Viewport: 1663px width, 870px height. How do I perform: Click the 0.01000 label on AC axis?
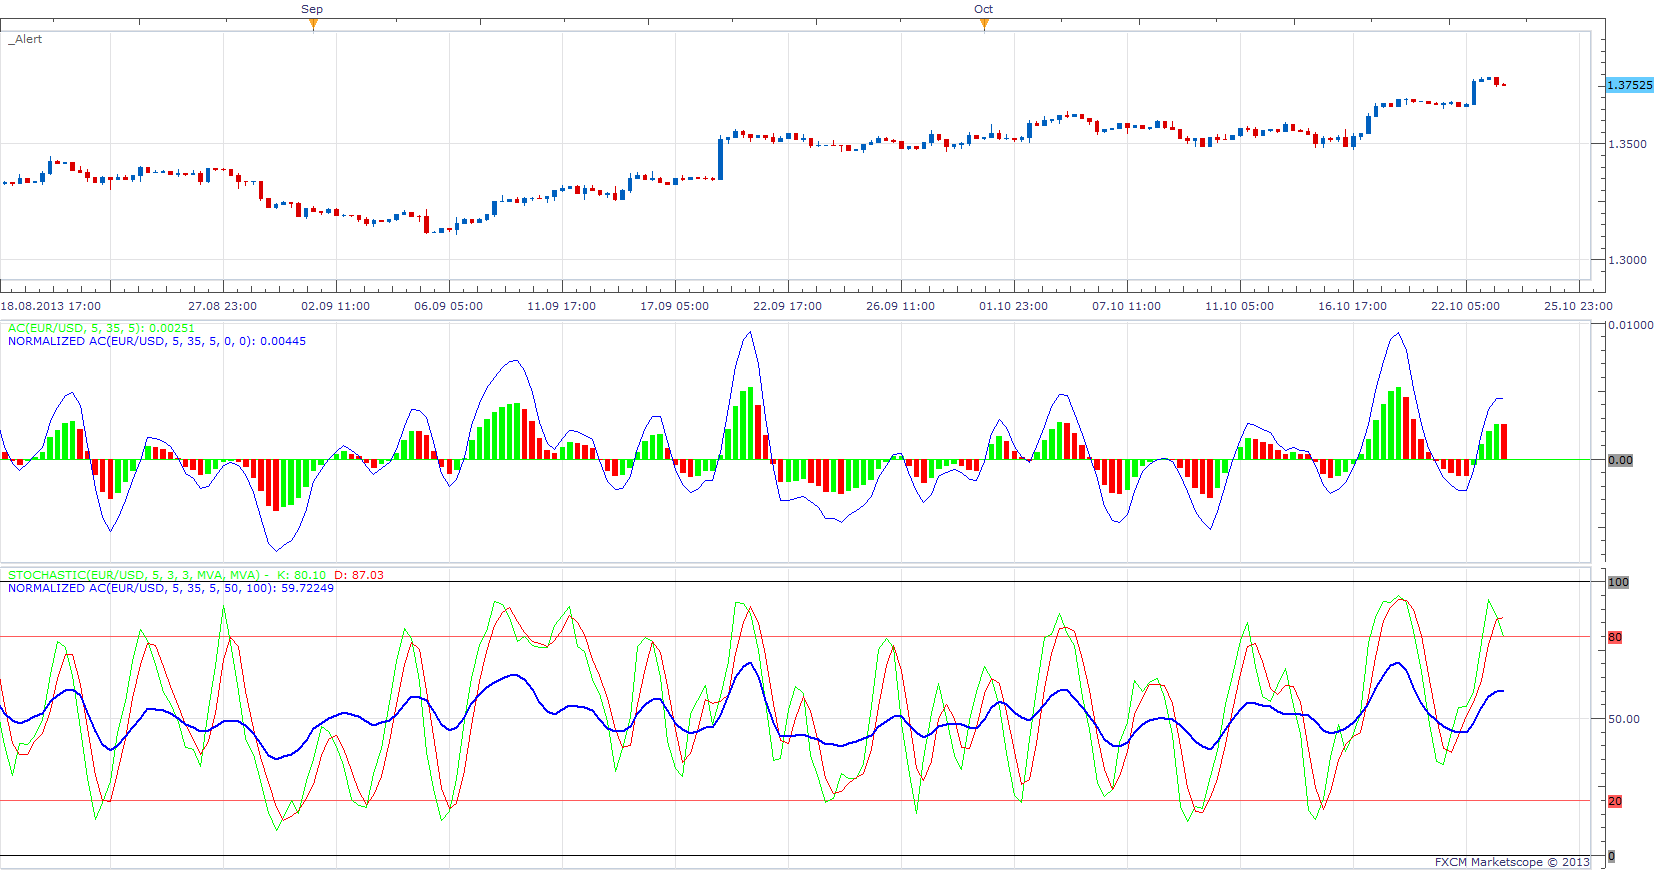coord(1630,325)
